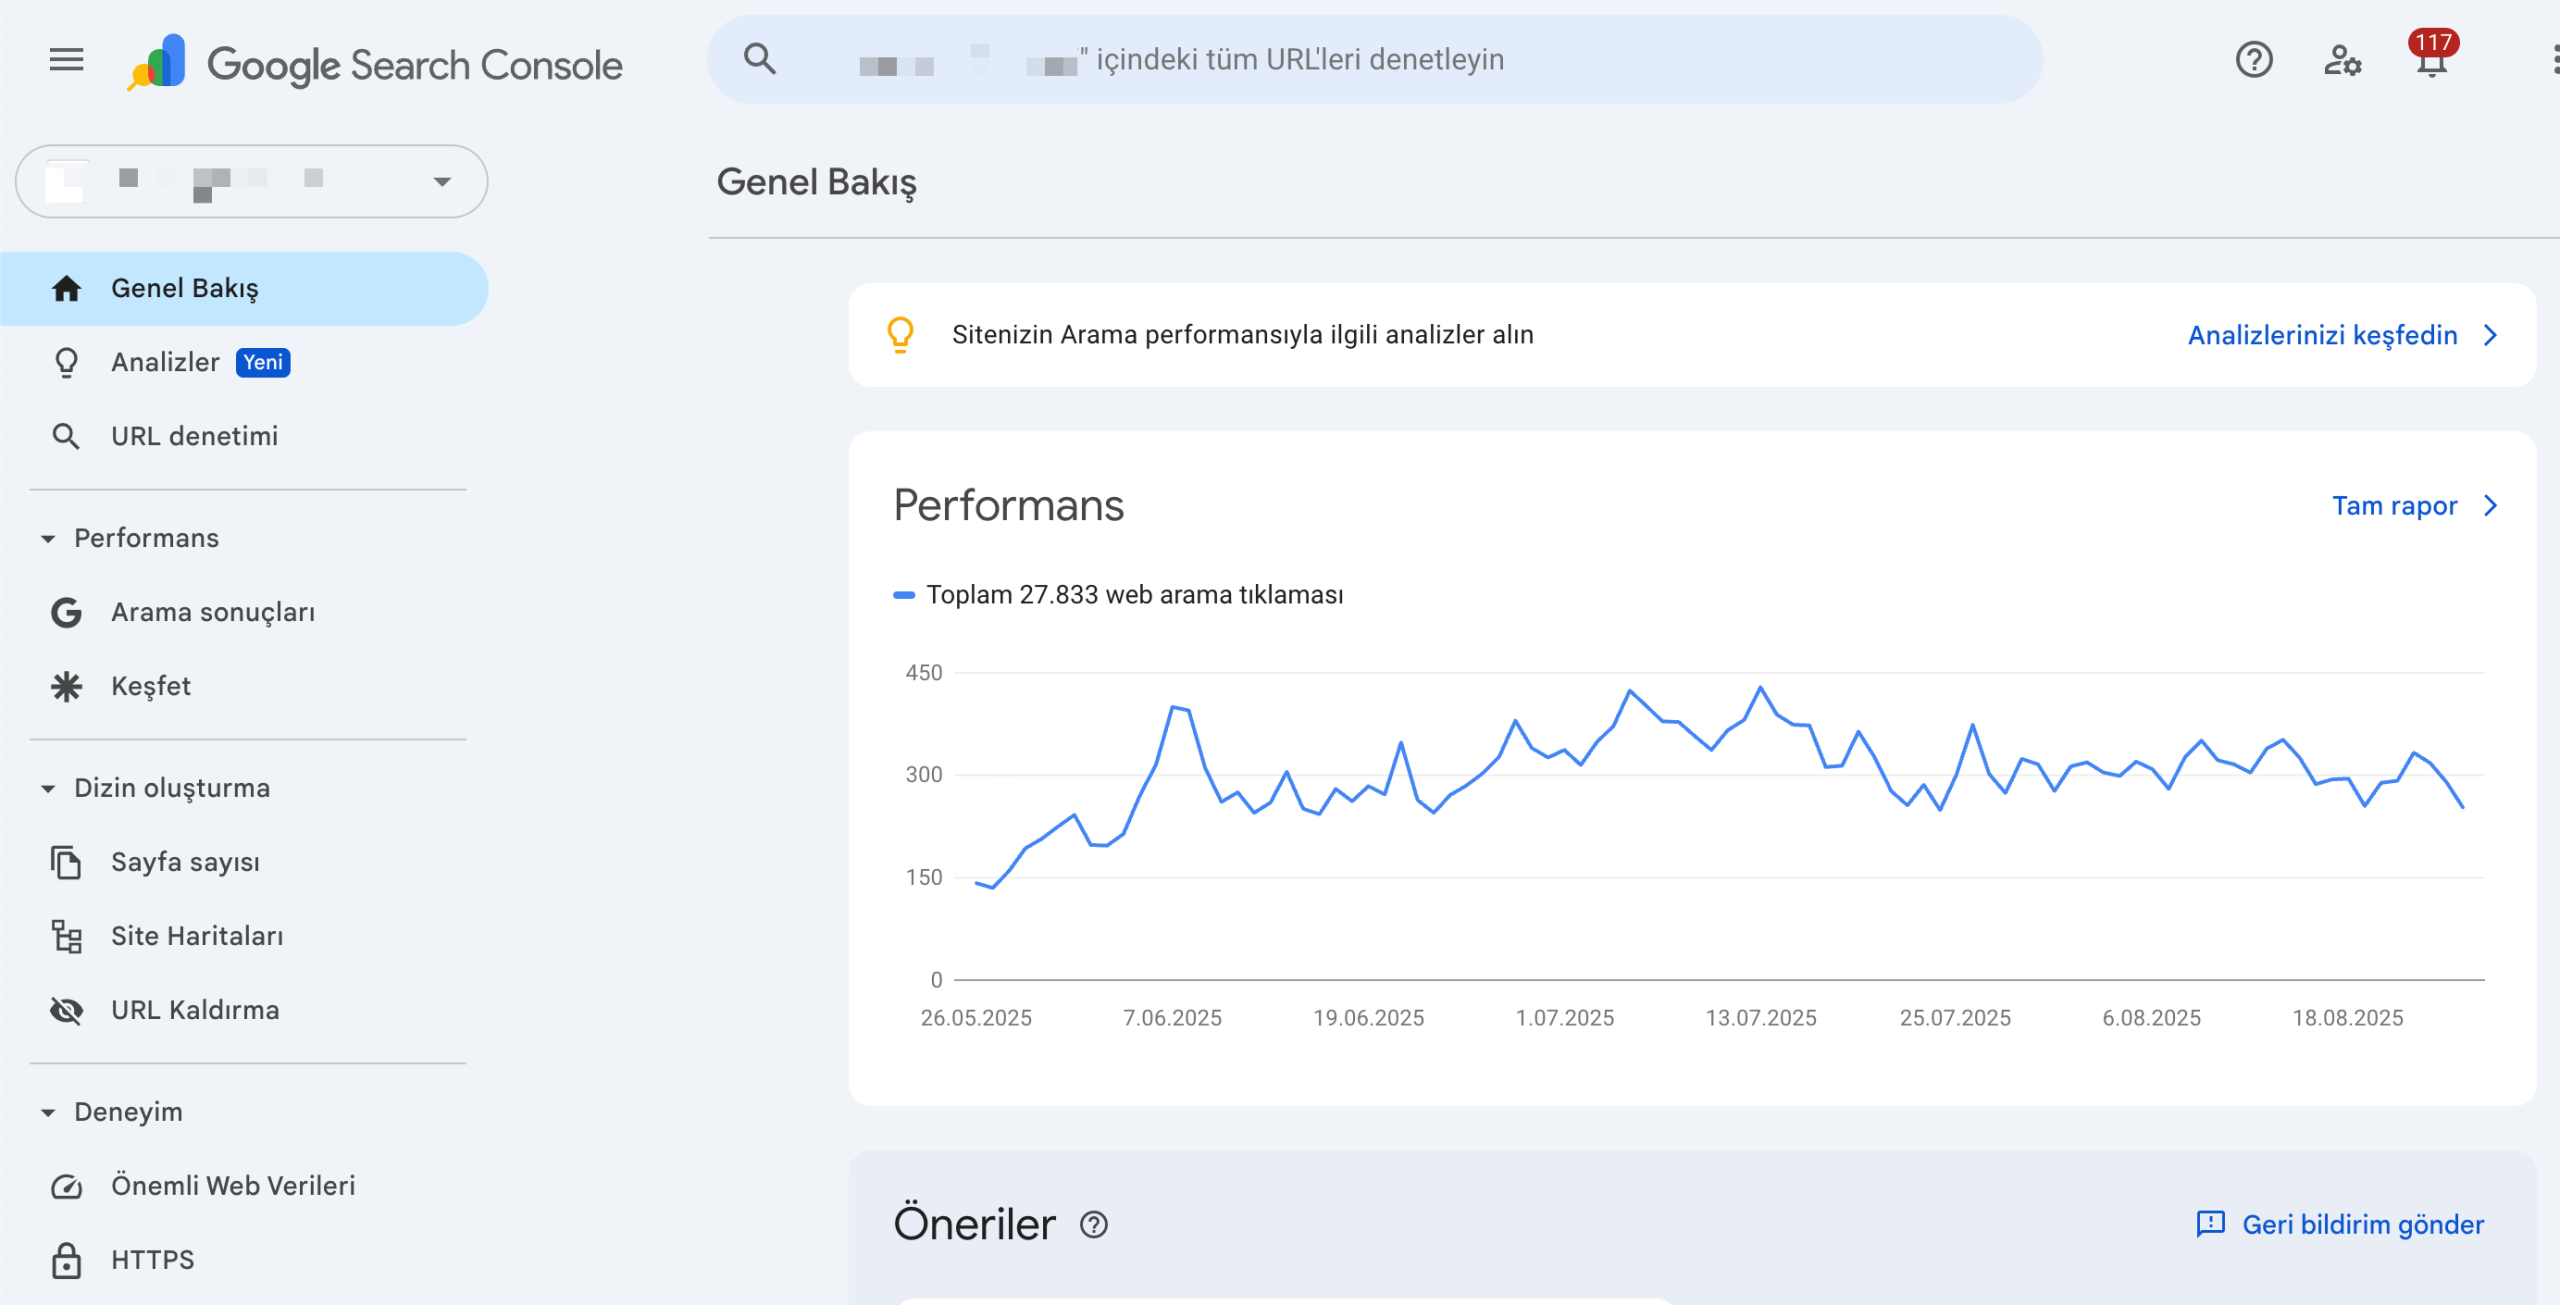Click the search magnifier icon in URL bar
The image size is (2560, 1305).
tap(760, 59)
